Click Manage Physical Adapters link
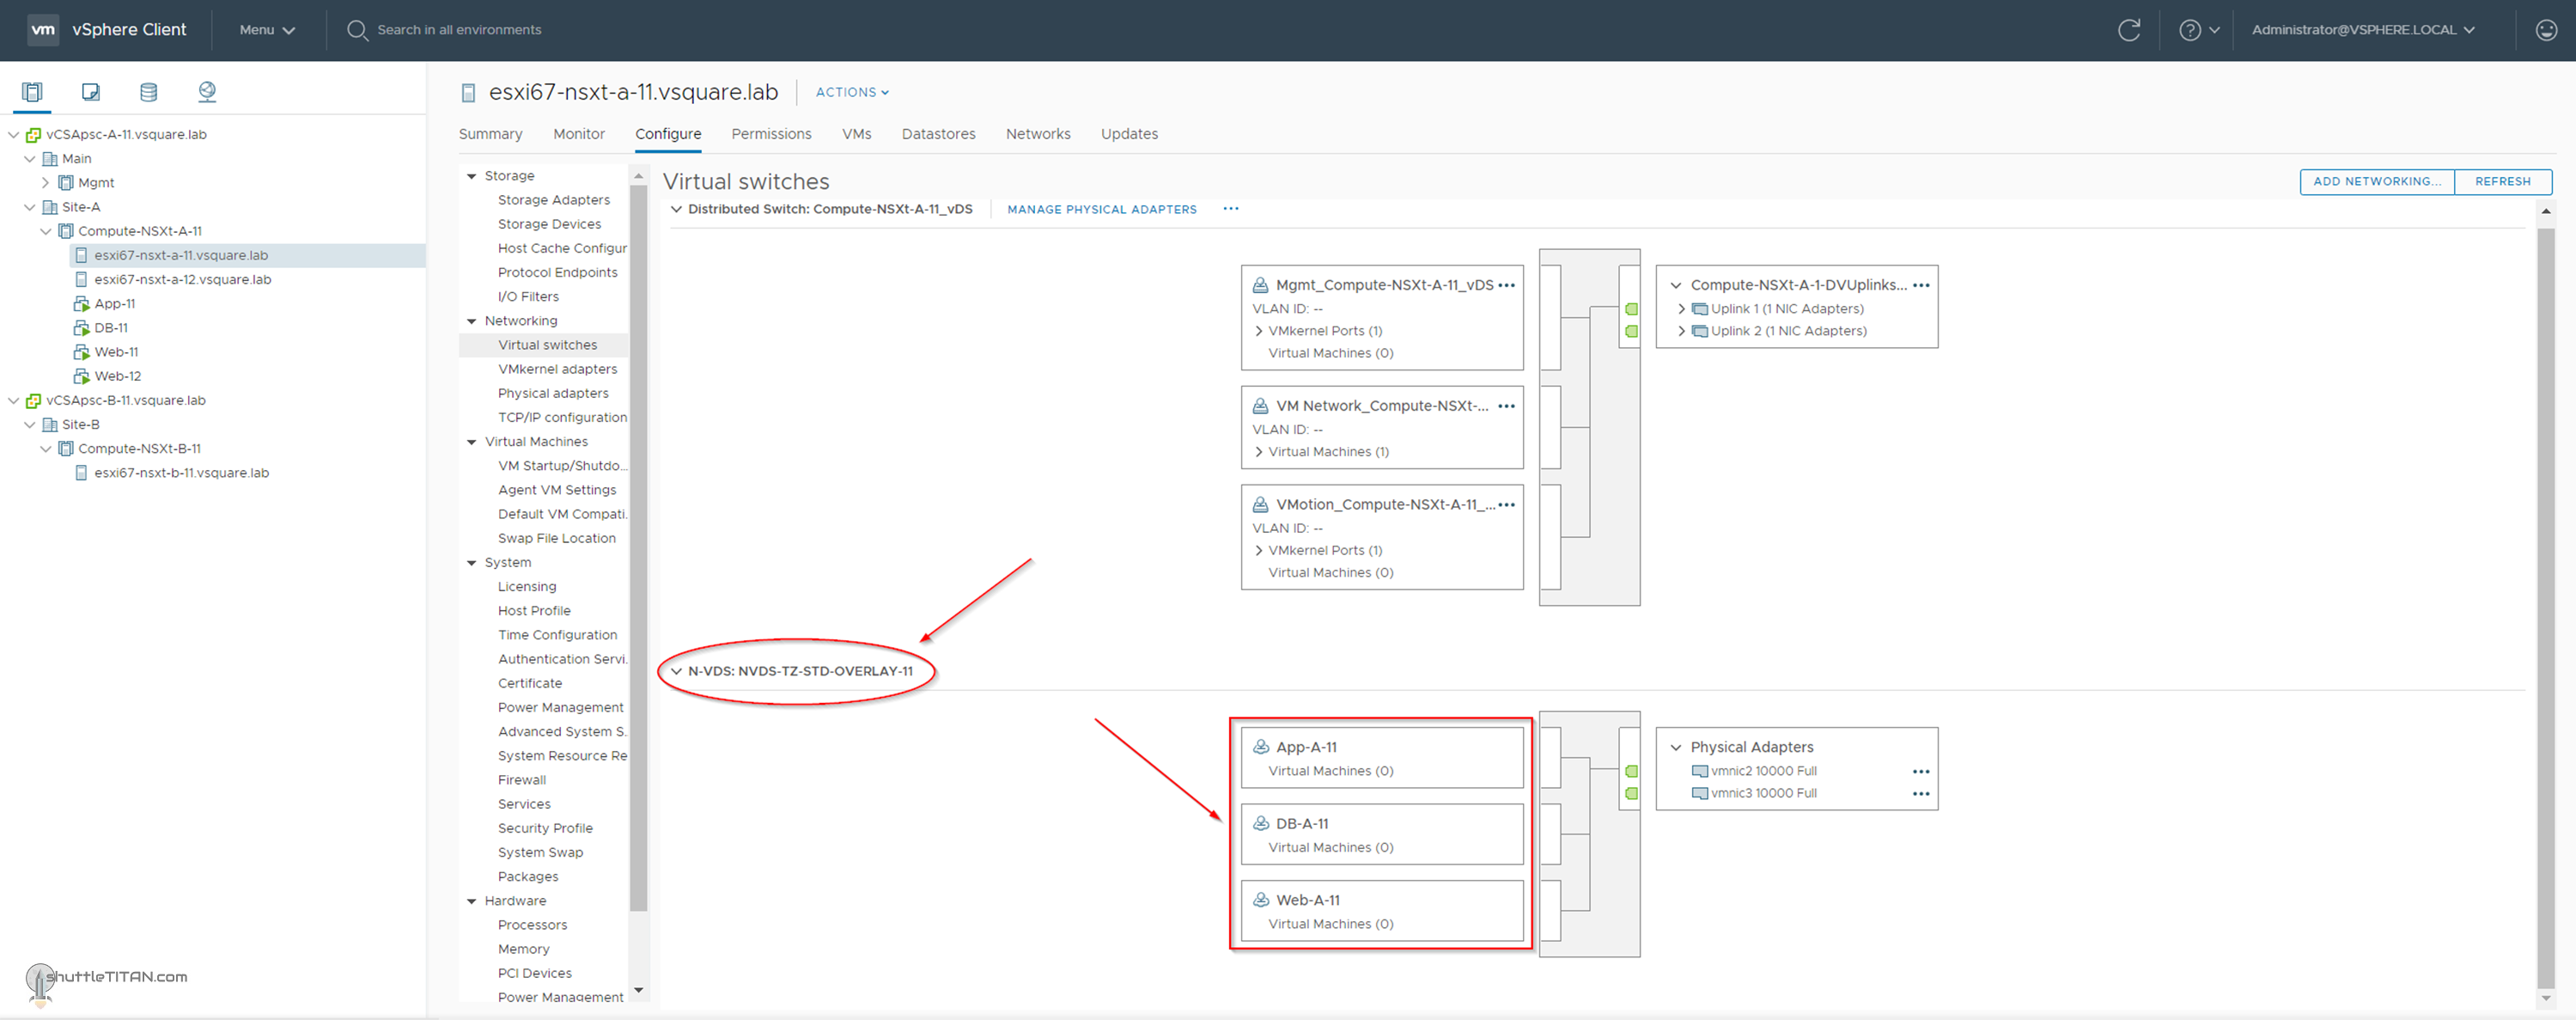The height and width of the screenshot is (1020, 2576). click(x=1101, y=209)
